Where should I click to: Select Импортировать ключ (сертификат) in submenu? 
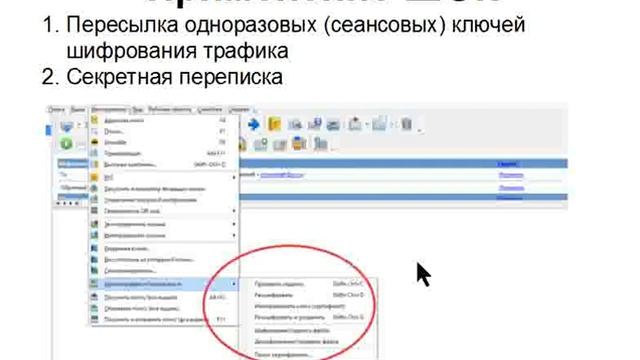300,306
